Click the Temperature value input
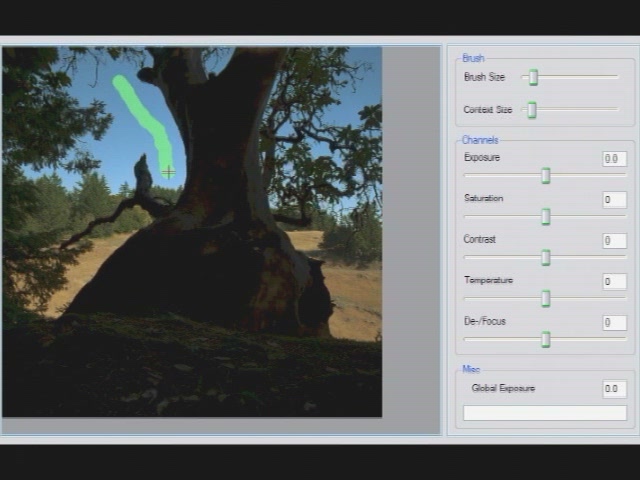The image size is (640, 480). pos(614,282)
